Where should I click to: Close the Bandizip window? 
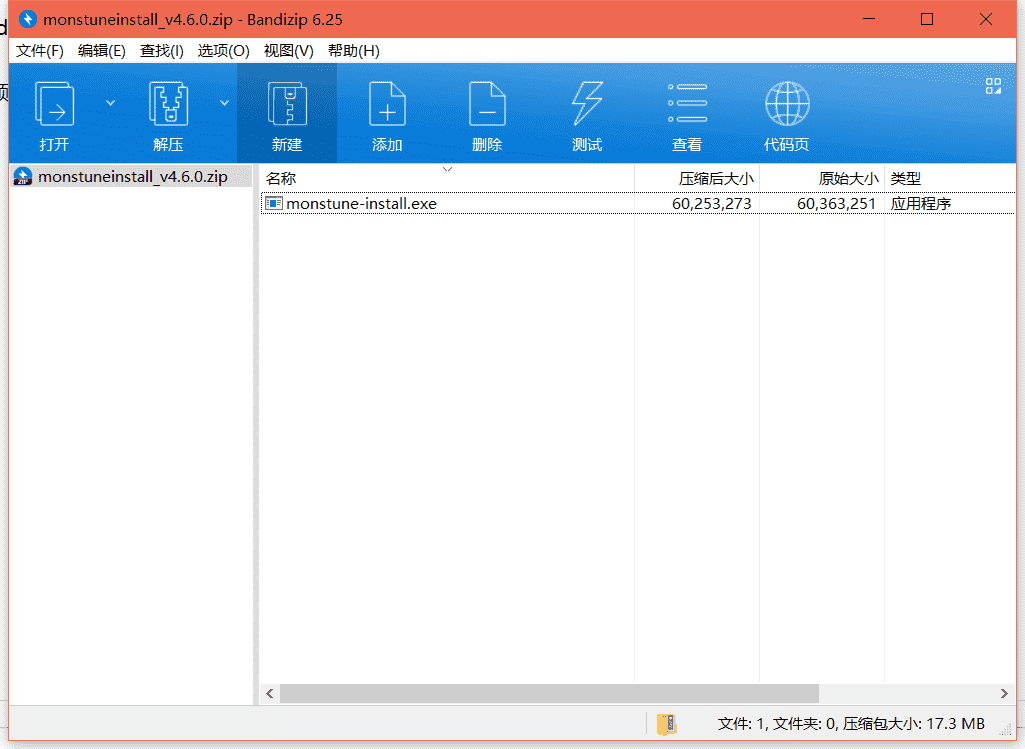pyautogui.click(x=986, y=19)
